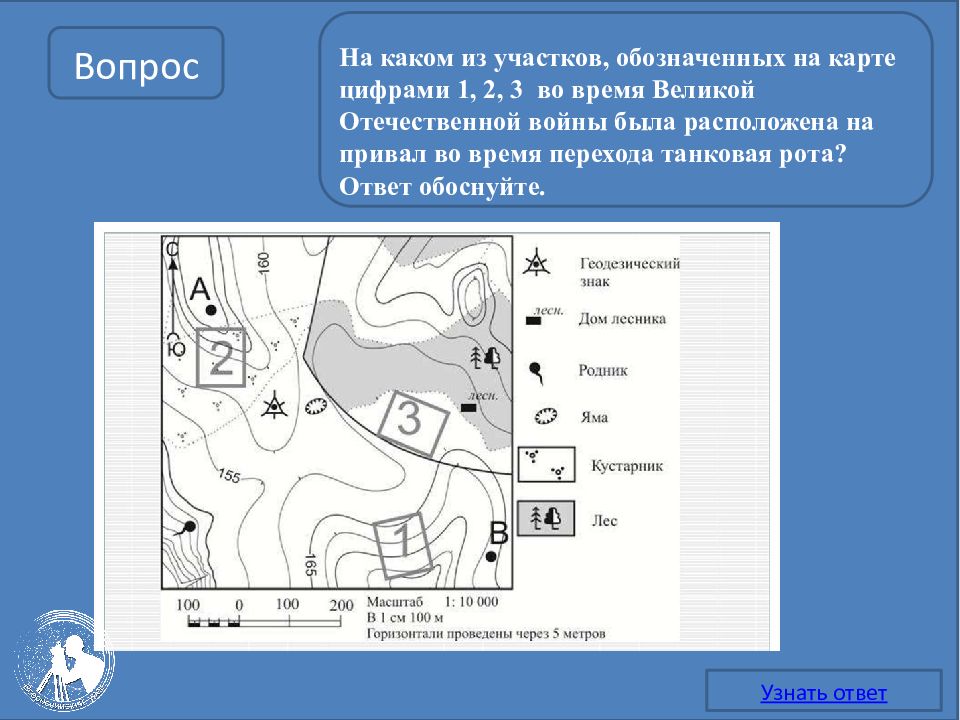
Task: Select the area marked 3 on the map
Action: [413, 422]
